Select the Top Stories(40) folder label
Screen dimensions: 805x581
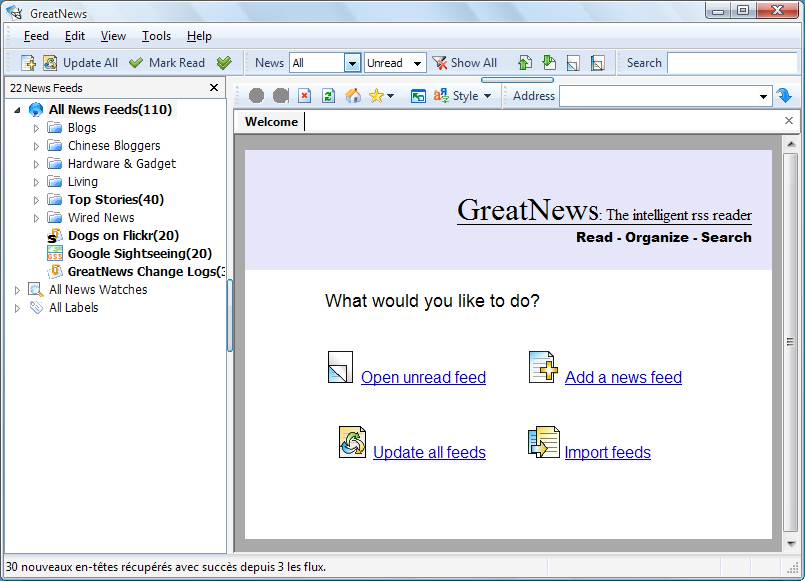coord(116,200)
